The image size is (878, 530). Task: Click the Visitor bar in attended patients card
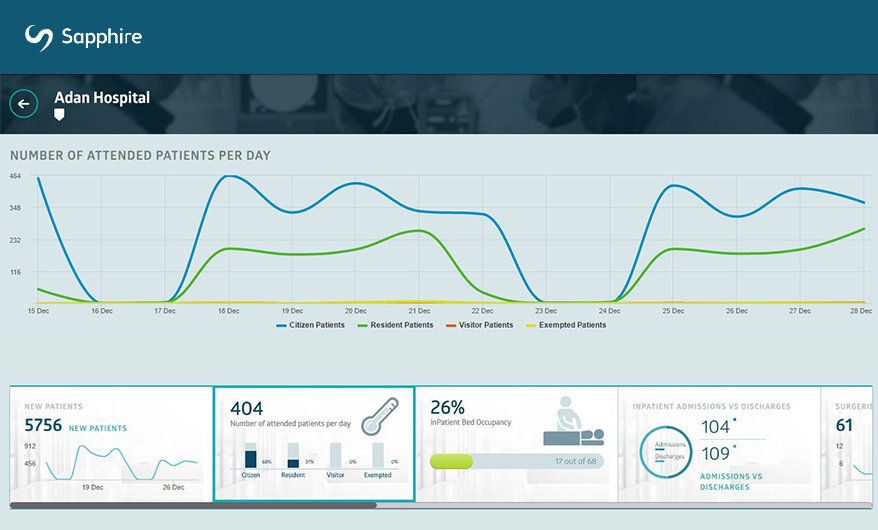pyautogui.click(x=335, y=455)
